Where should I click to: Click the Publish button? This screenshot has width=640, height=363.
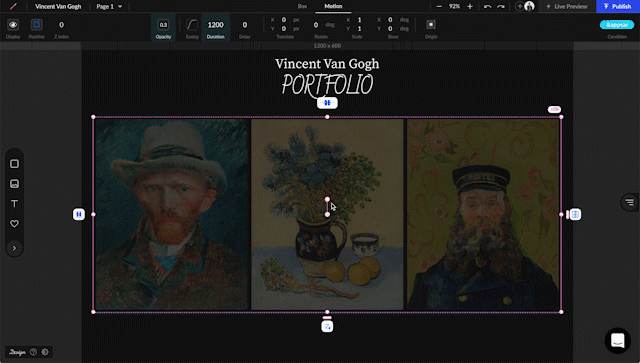coord(618,7)
